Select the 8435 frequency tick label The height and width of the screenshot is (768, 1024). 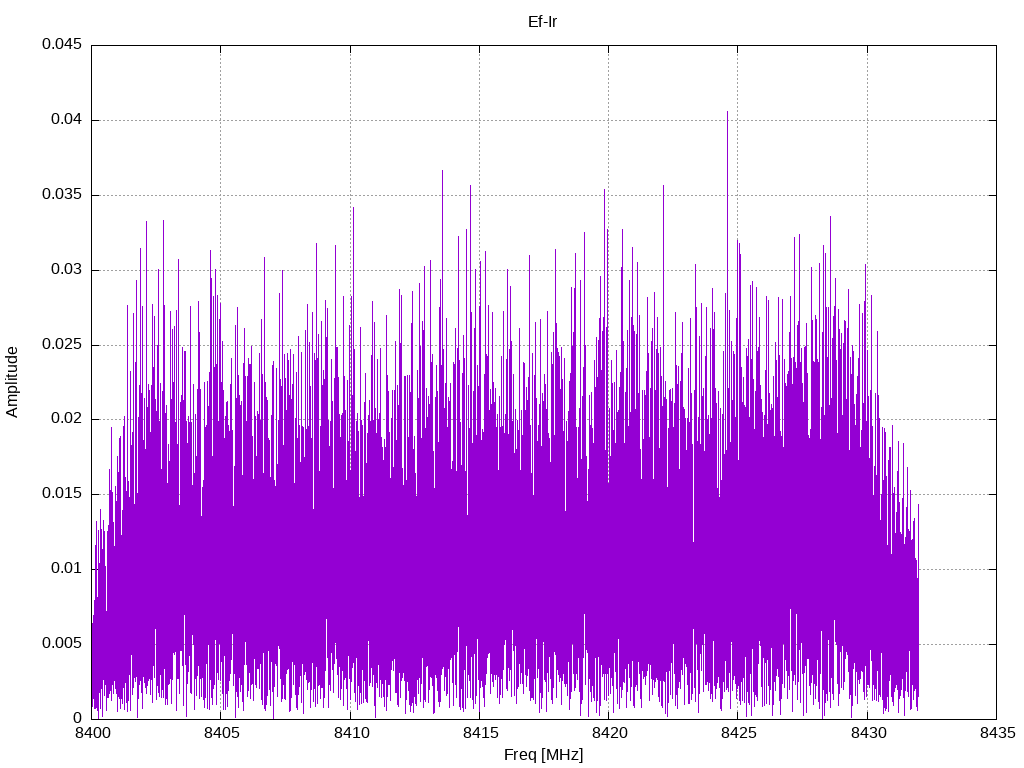pyautogui.click(x=997, y=733)
